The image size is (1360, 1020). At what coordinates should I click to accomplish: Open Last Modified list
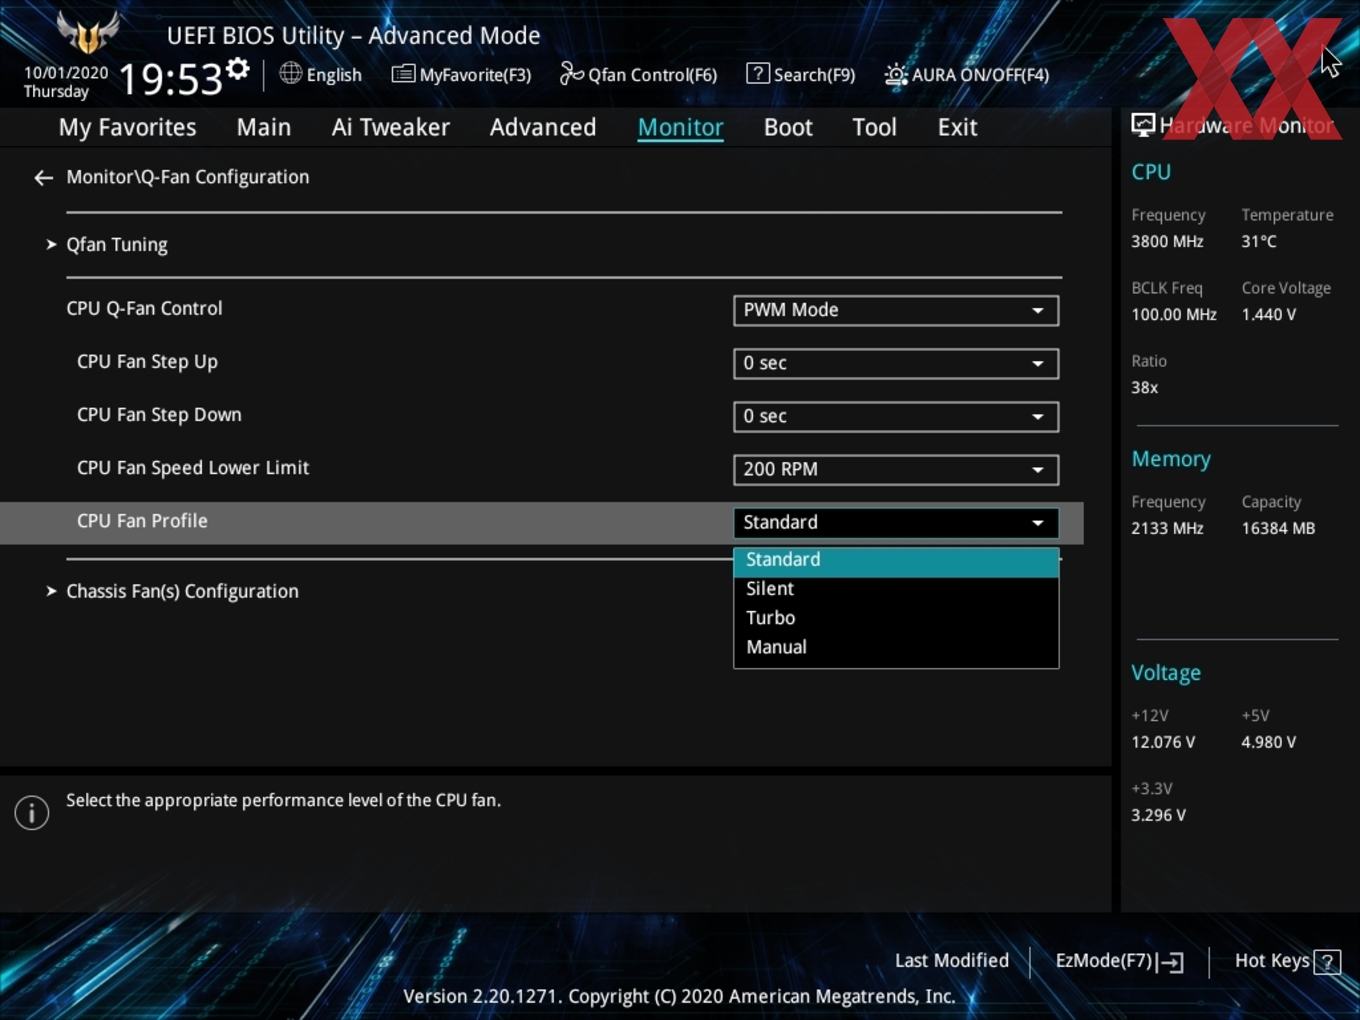[952, 961]
